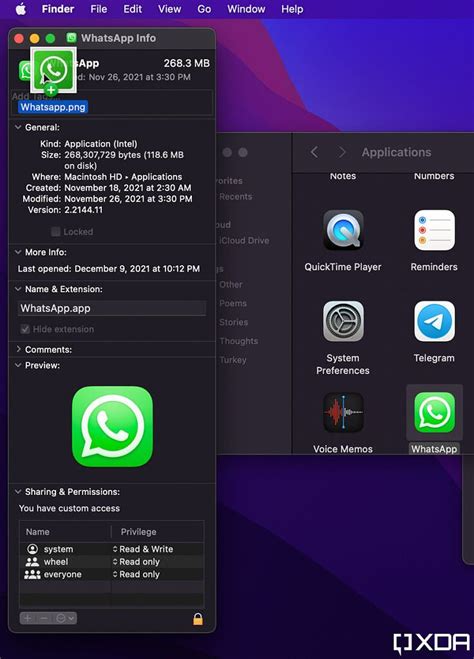This screenshot has width=474, height=659.
Task: Click the WhatsApp icon in Info title bar
Action: click(72, 38)
